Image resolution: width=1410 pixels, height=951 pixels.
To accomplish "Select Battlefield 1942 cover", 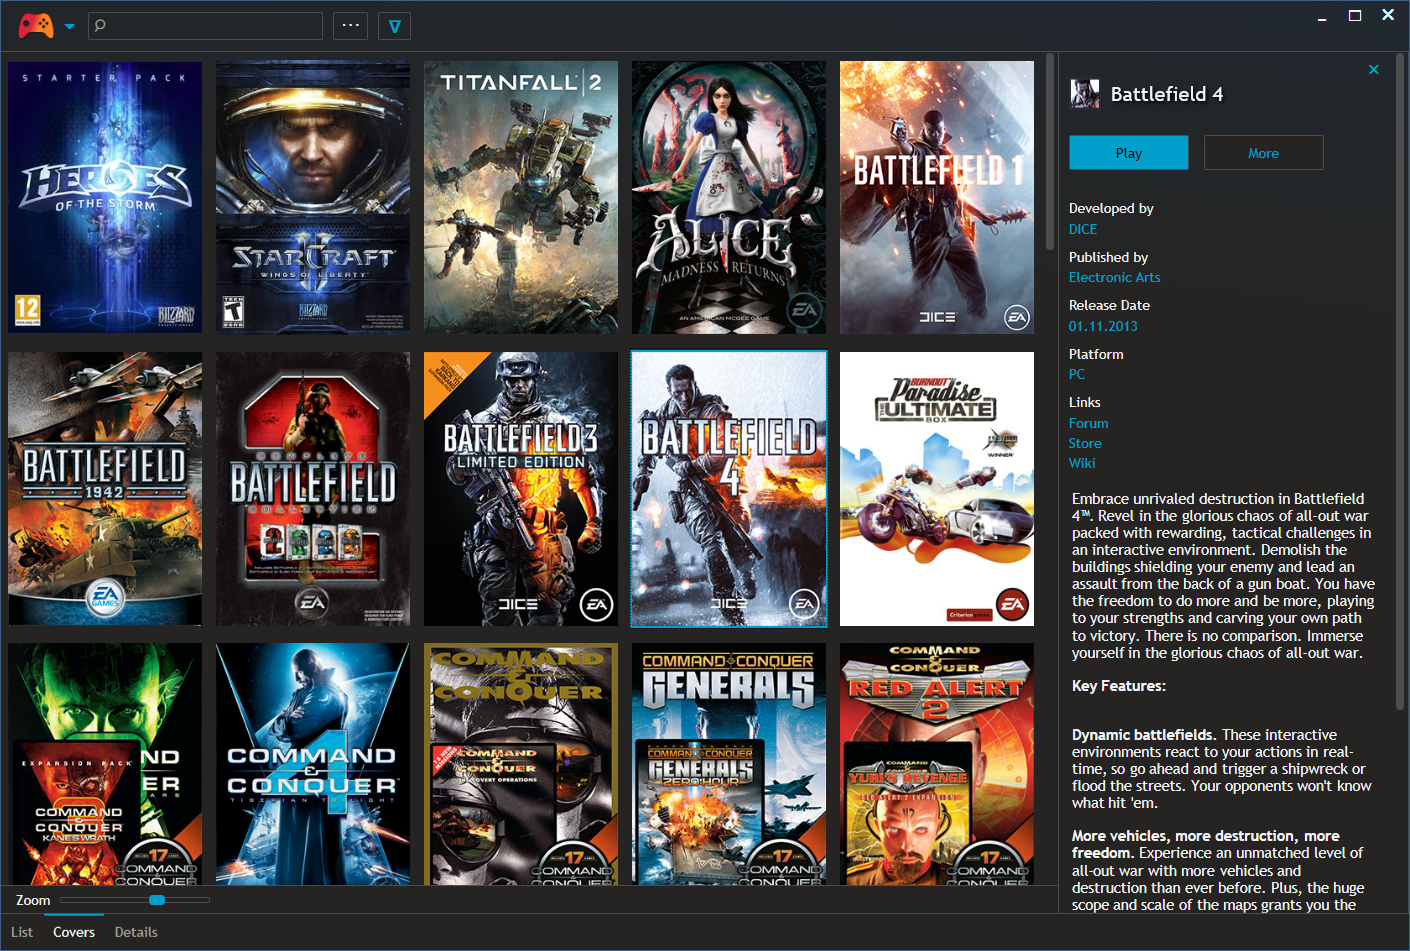I will point(105,489).
